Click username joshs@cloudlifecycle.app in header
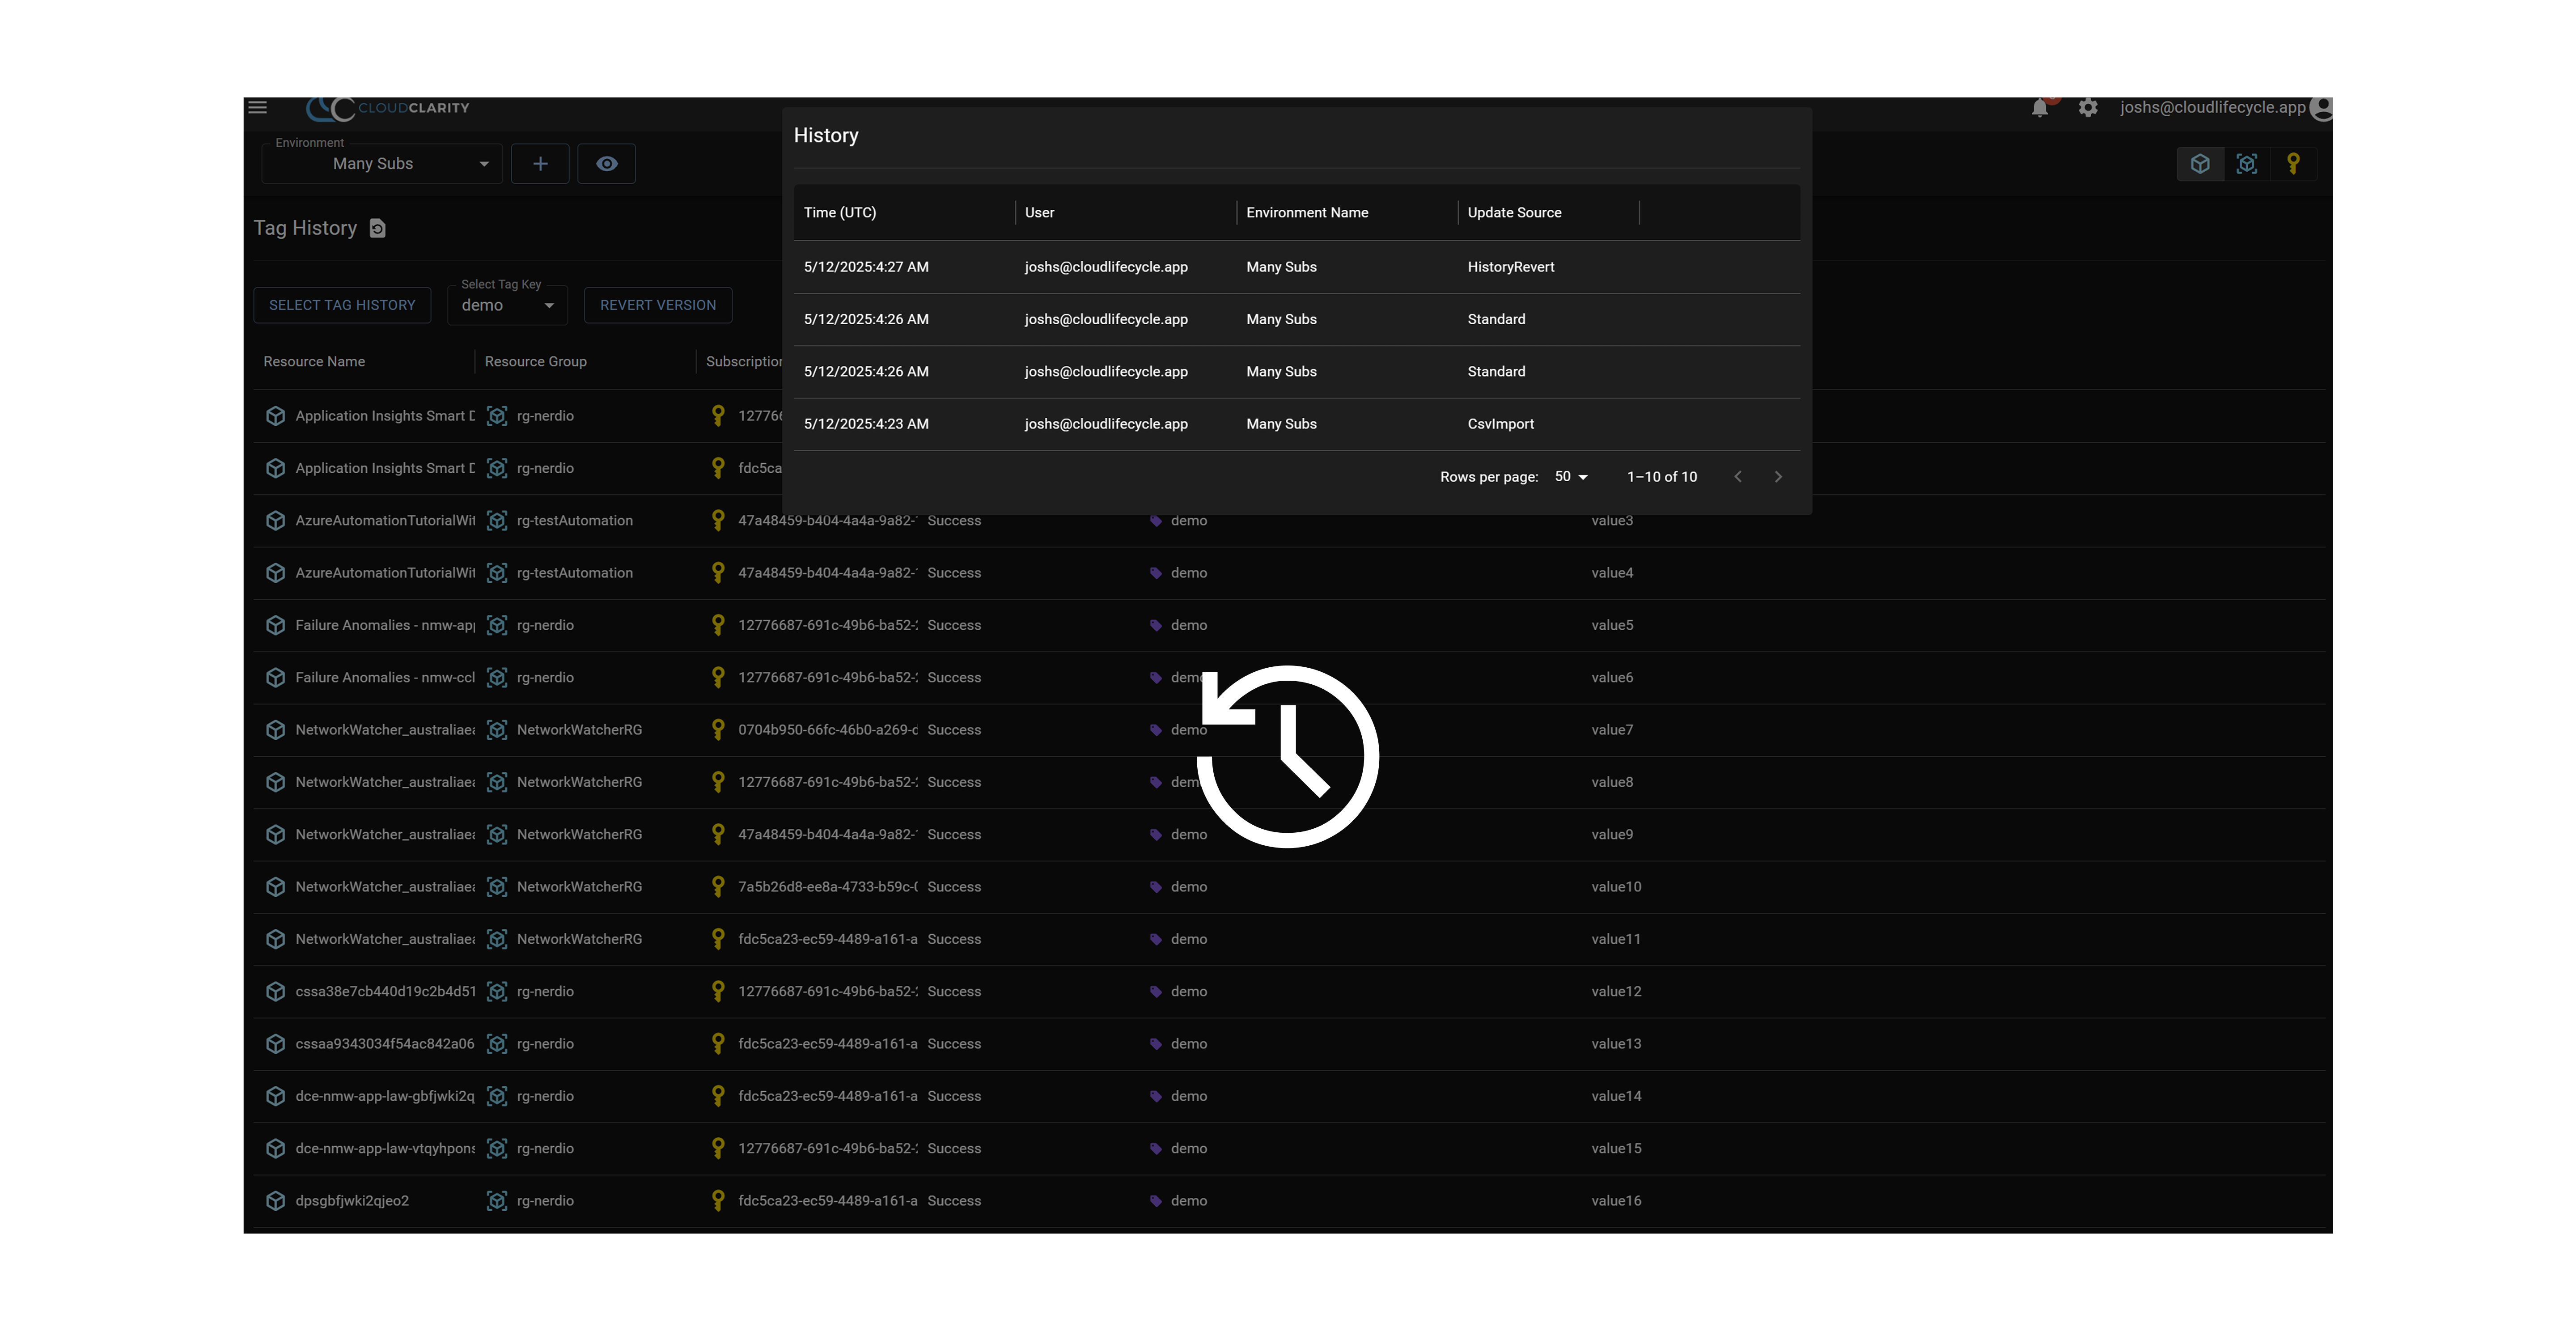Viewport: 2576px width, 1331px height. pos(2212,108)
